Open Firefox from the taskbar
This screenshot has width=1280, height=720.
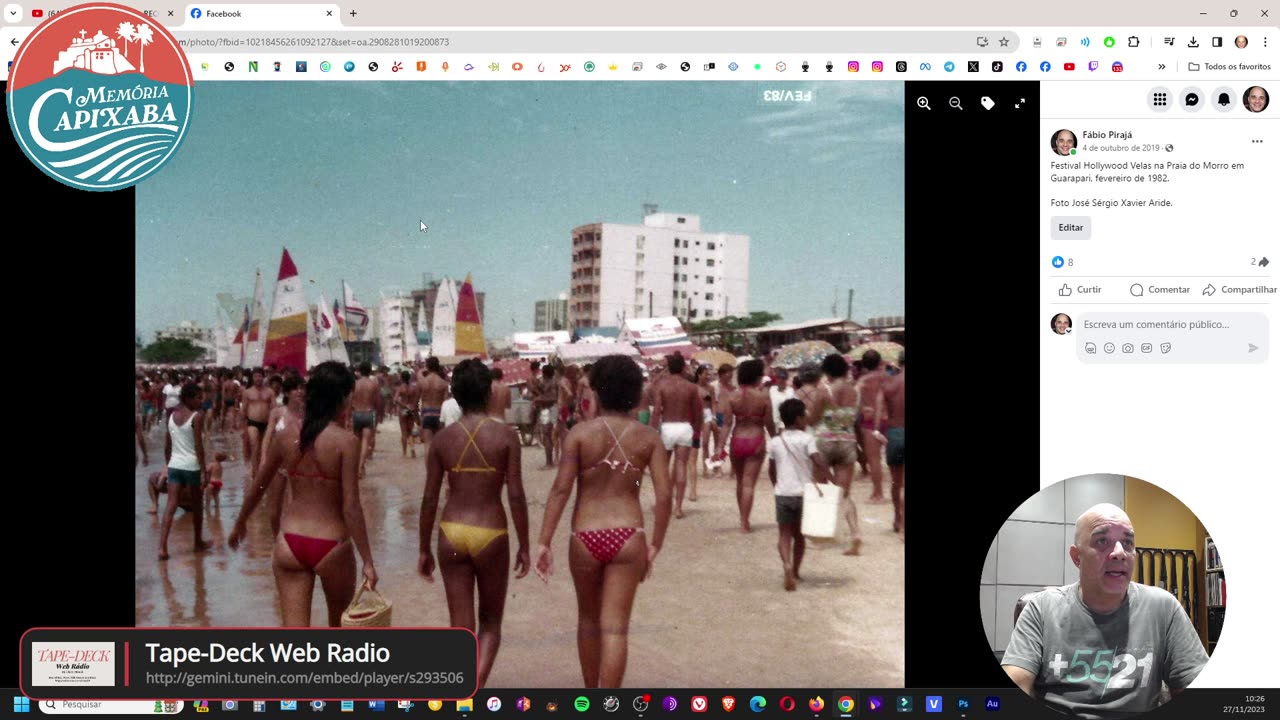pos(817,704)
